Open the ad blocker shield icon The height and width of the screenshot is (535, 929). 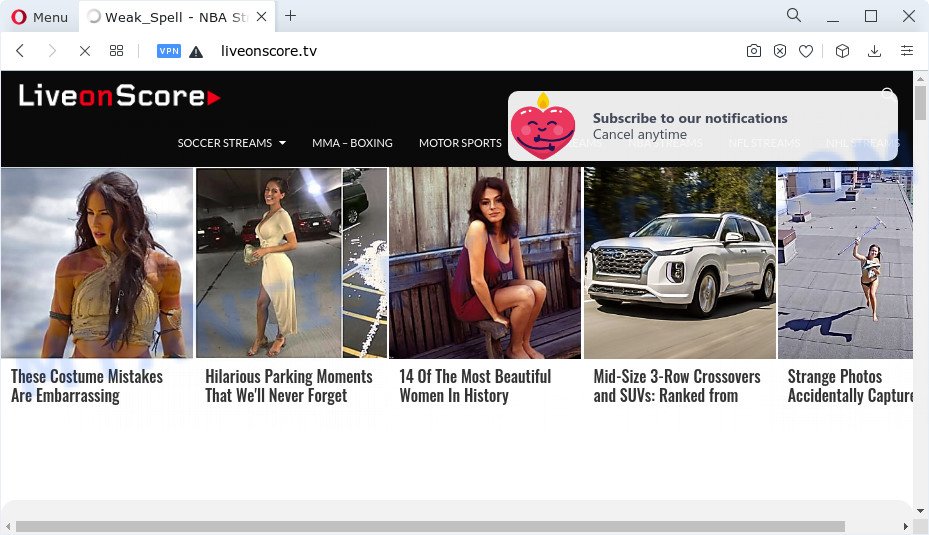click(780, 51)
